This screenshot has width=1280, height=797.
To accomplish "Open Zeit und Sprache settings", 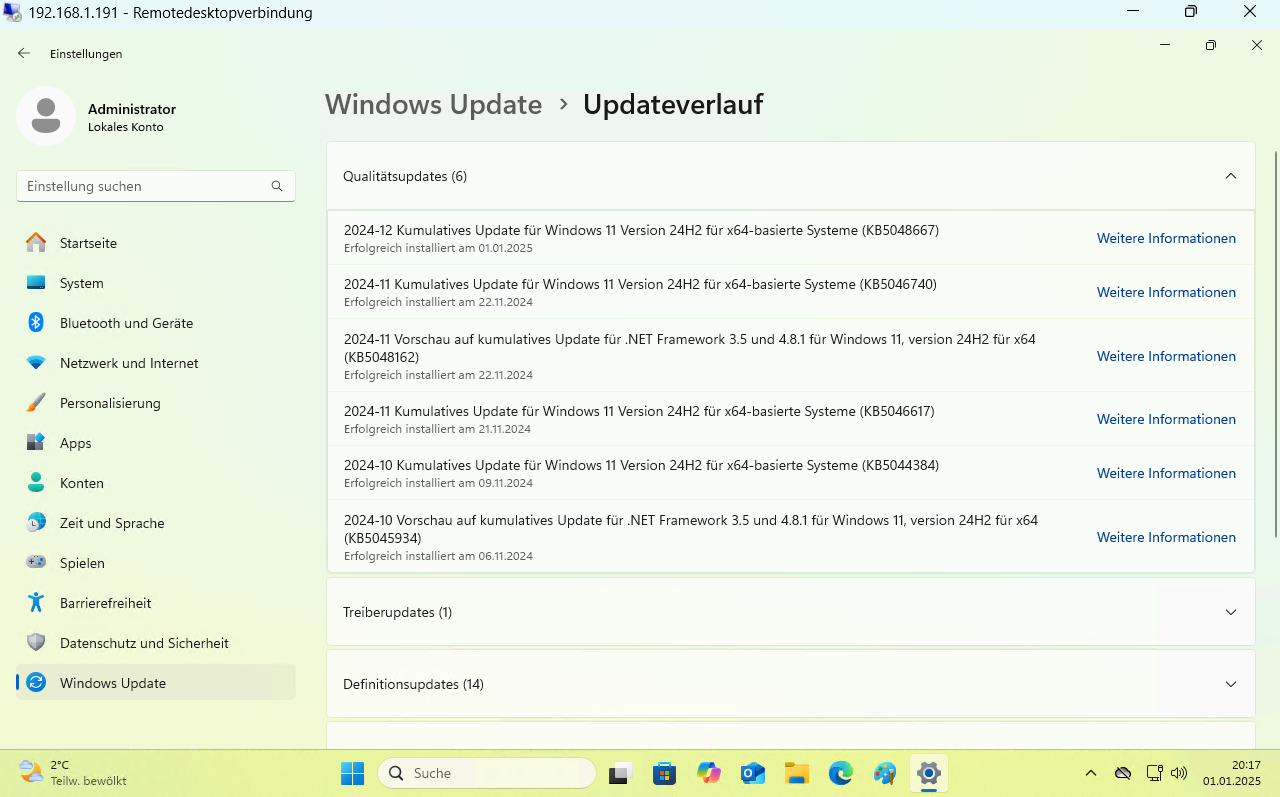I will coord(111,523).
